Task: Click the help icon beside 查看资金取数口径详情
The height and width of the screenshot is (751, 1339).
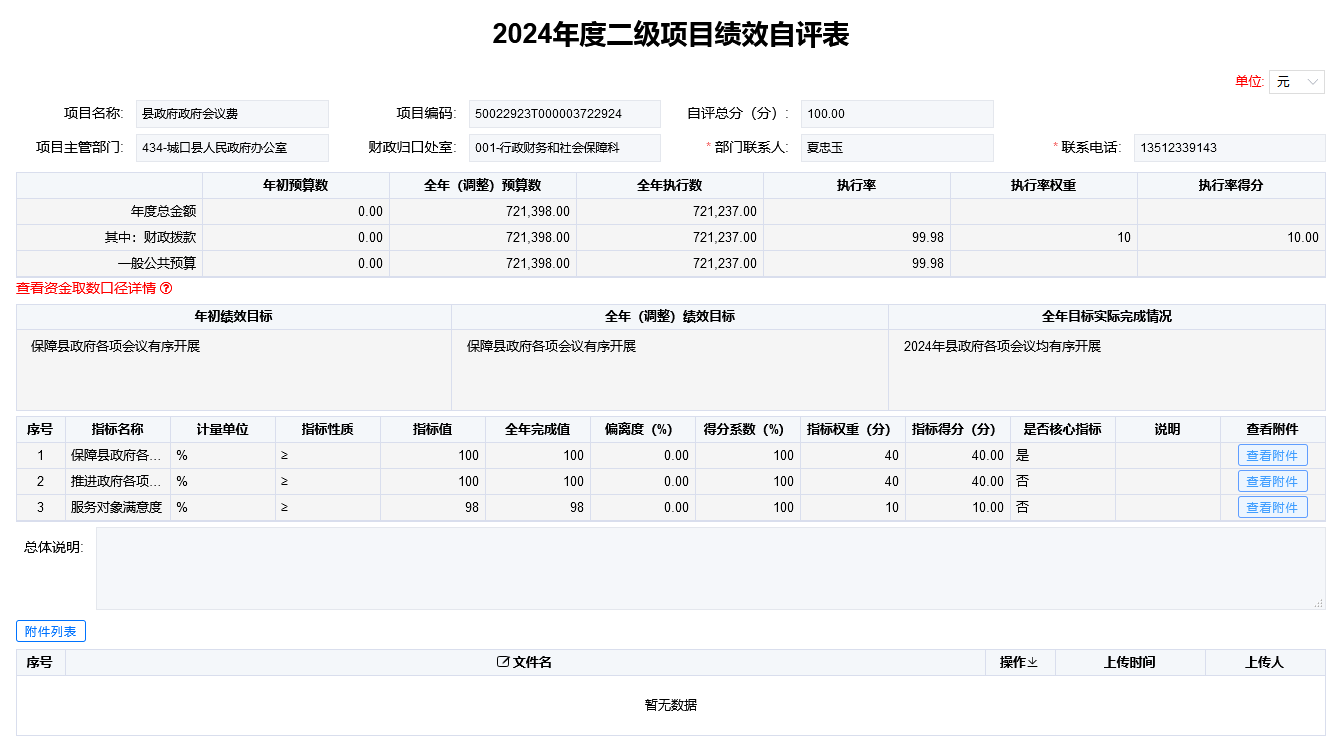Action: pyautogui.click(x=166, y=289)
